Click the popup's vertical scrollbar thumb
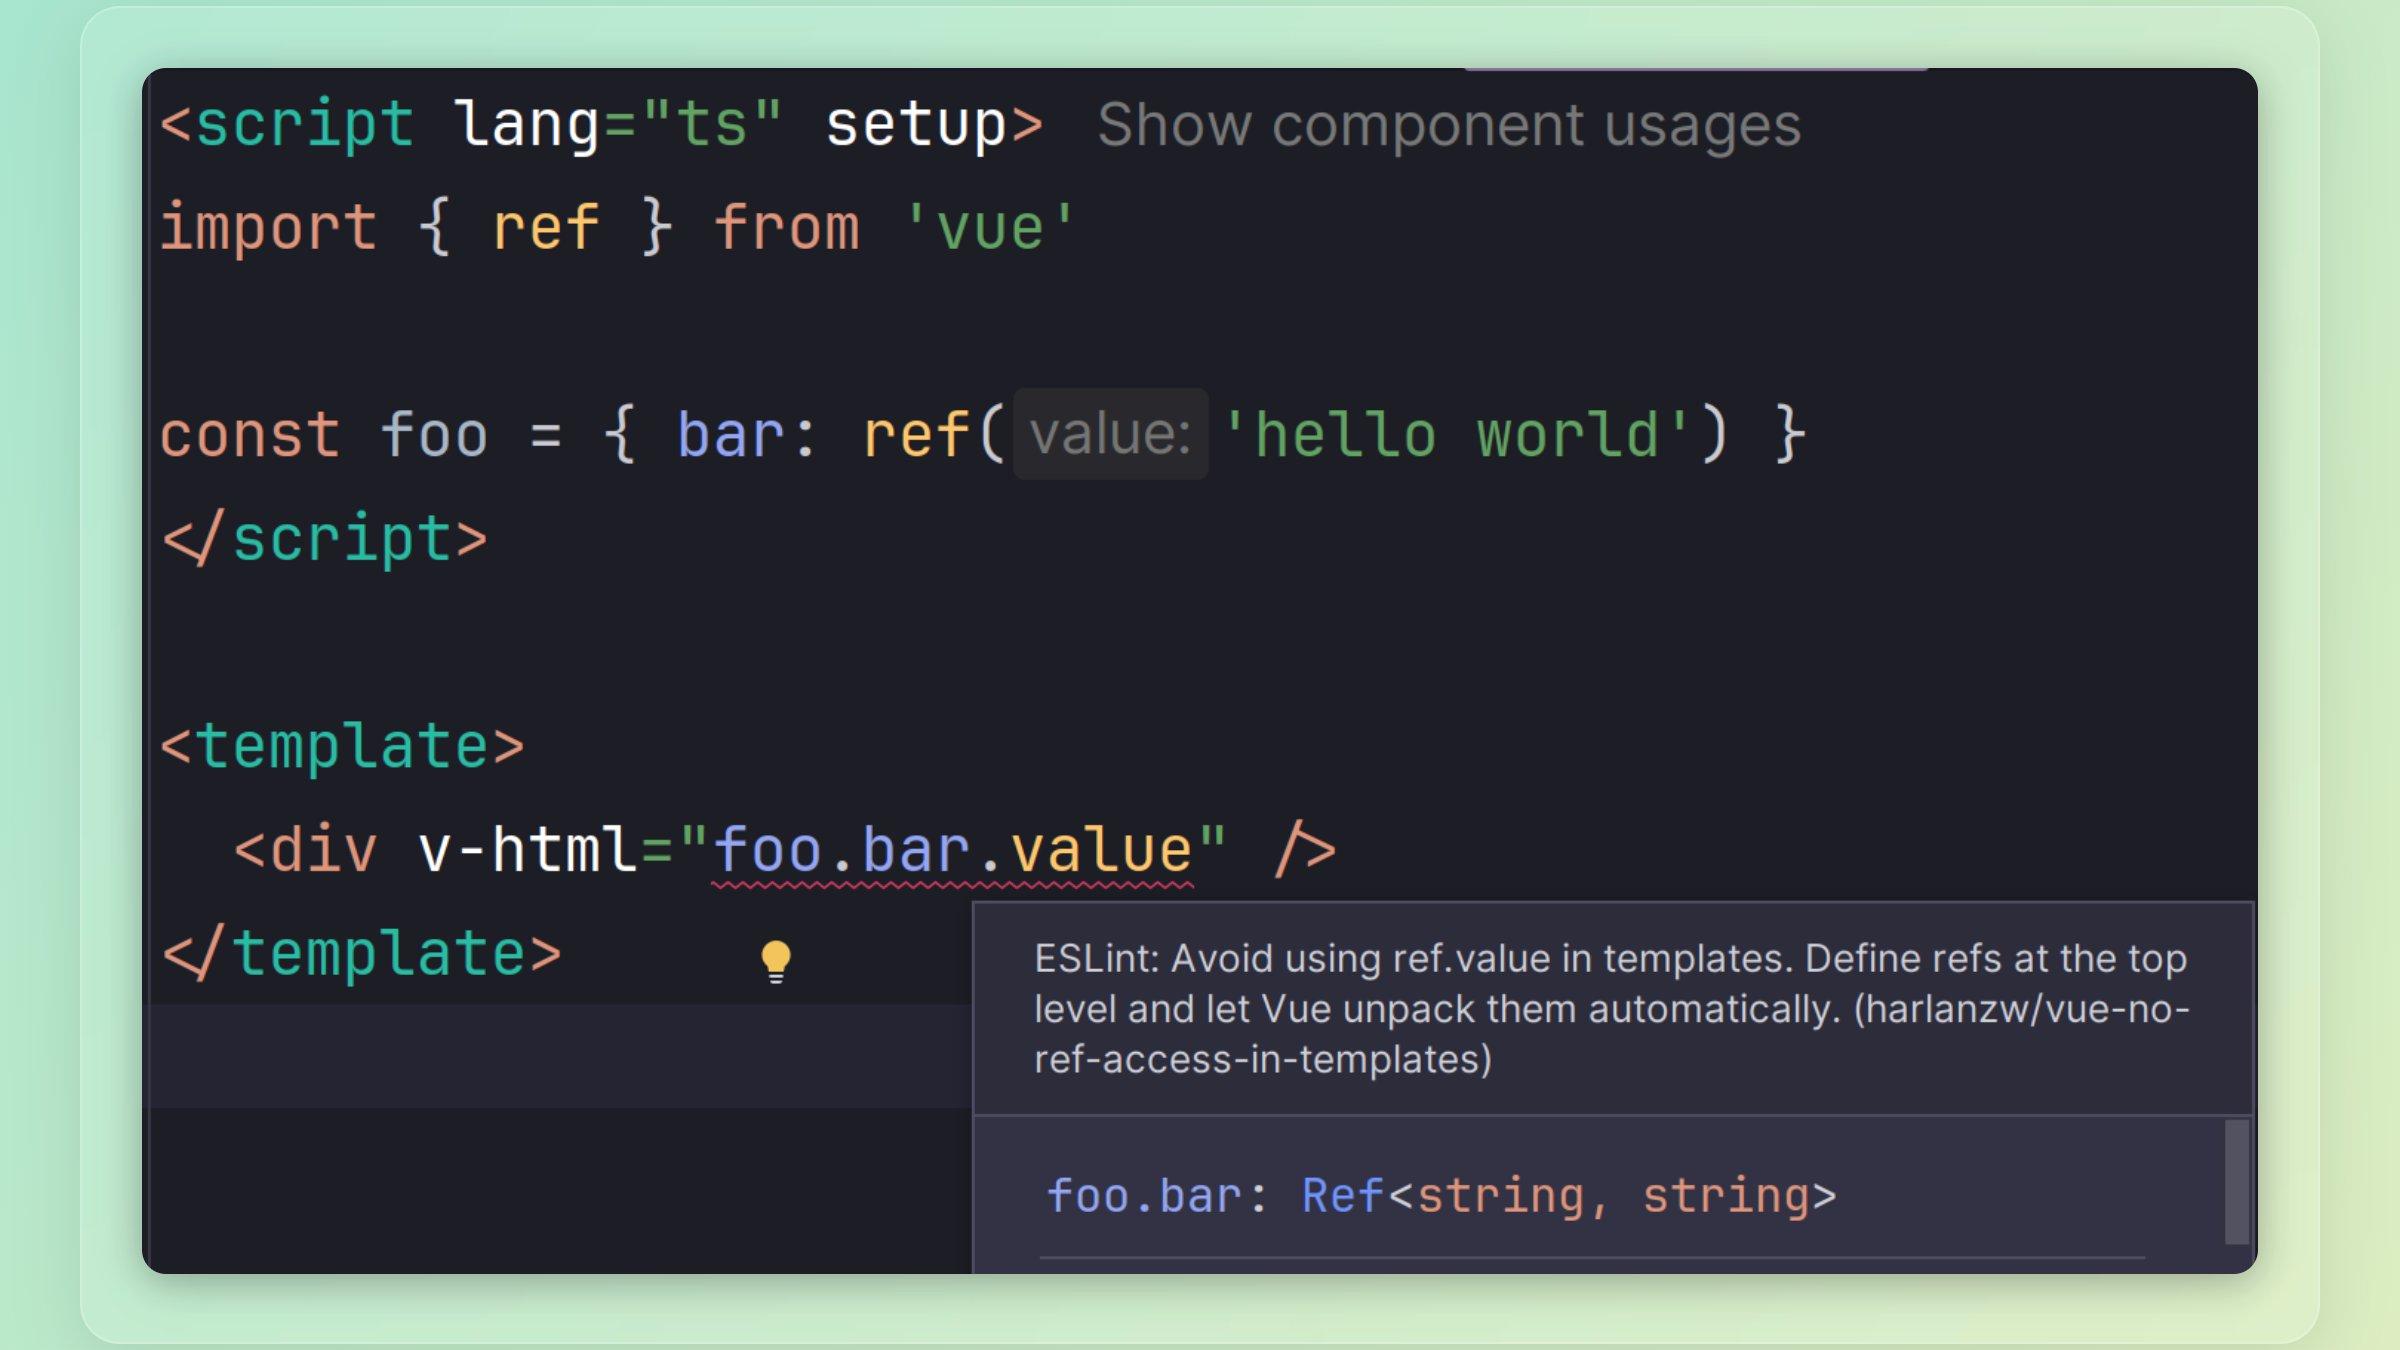The image size is (2400, 1350). coord(2236,1182)
